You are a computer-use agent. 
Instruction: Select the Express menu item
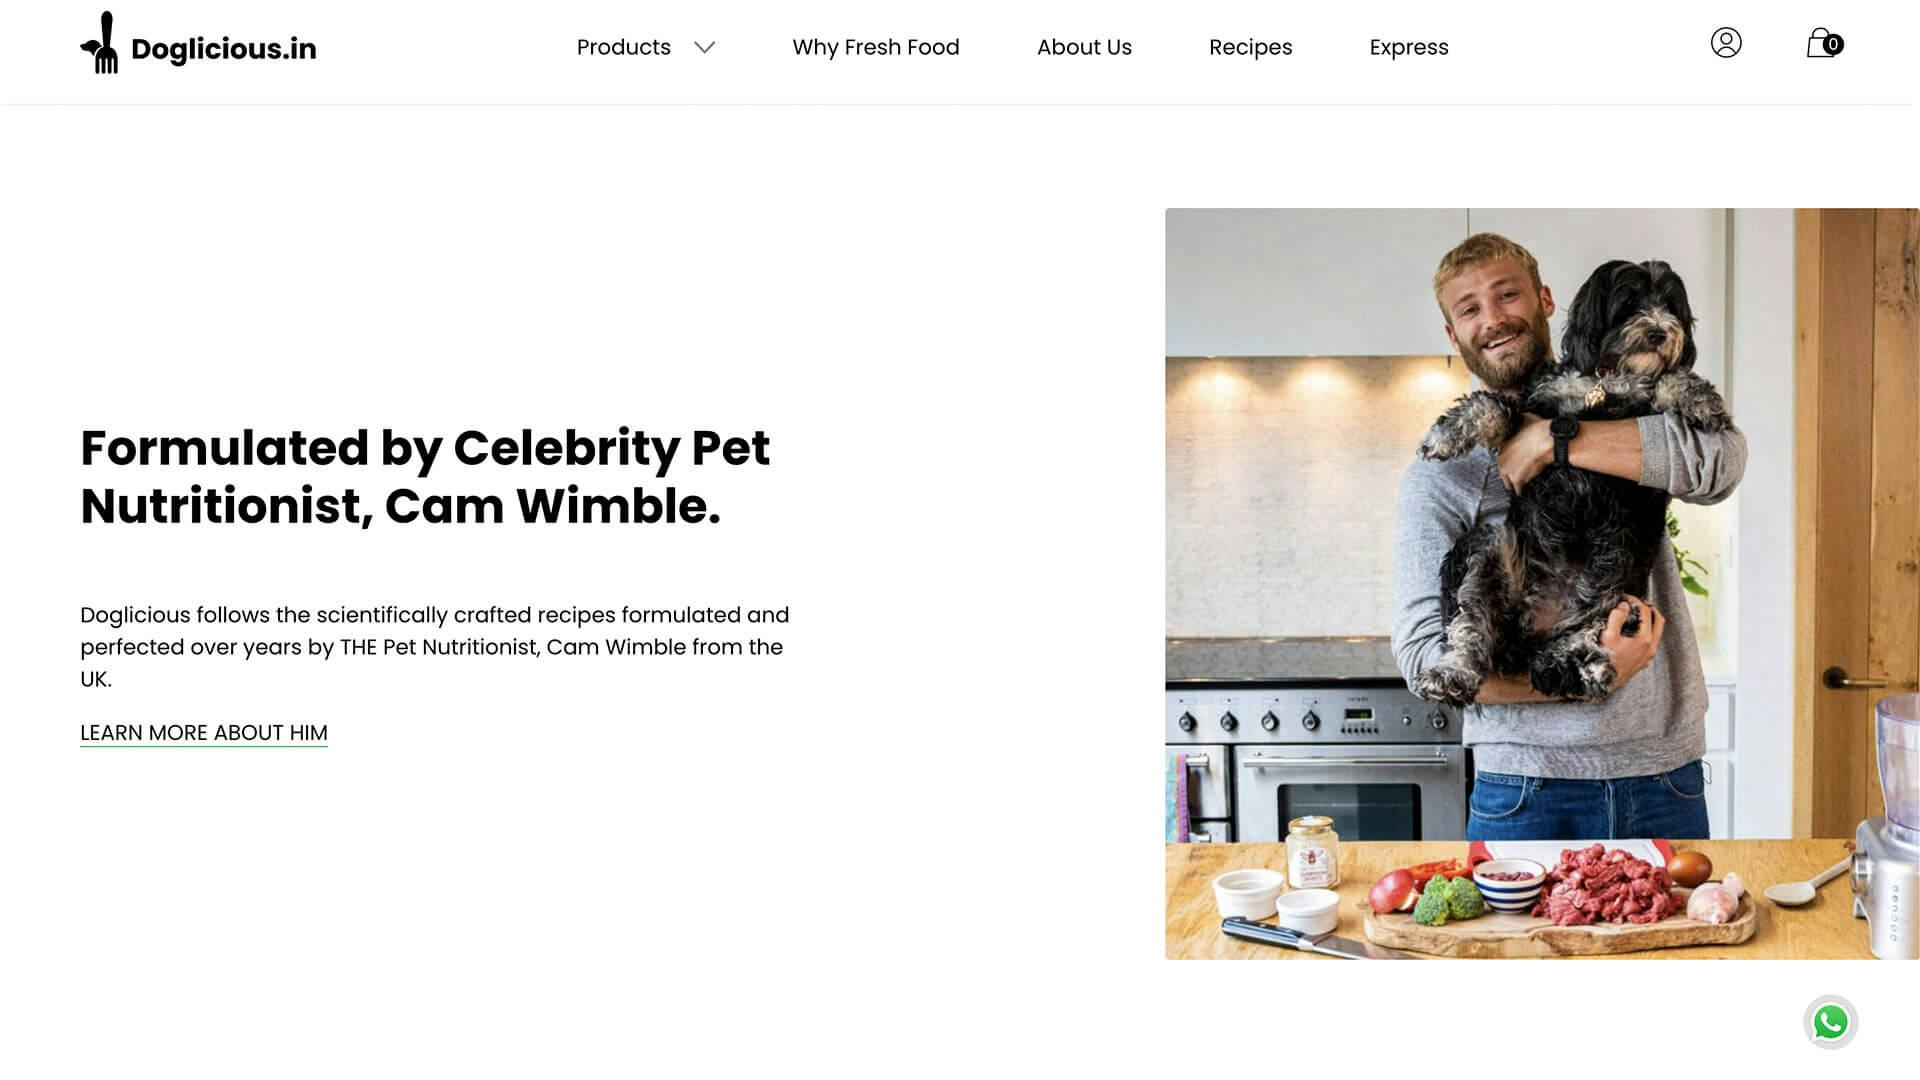1408,47
